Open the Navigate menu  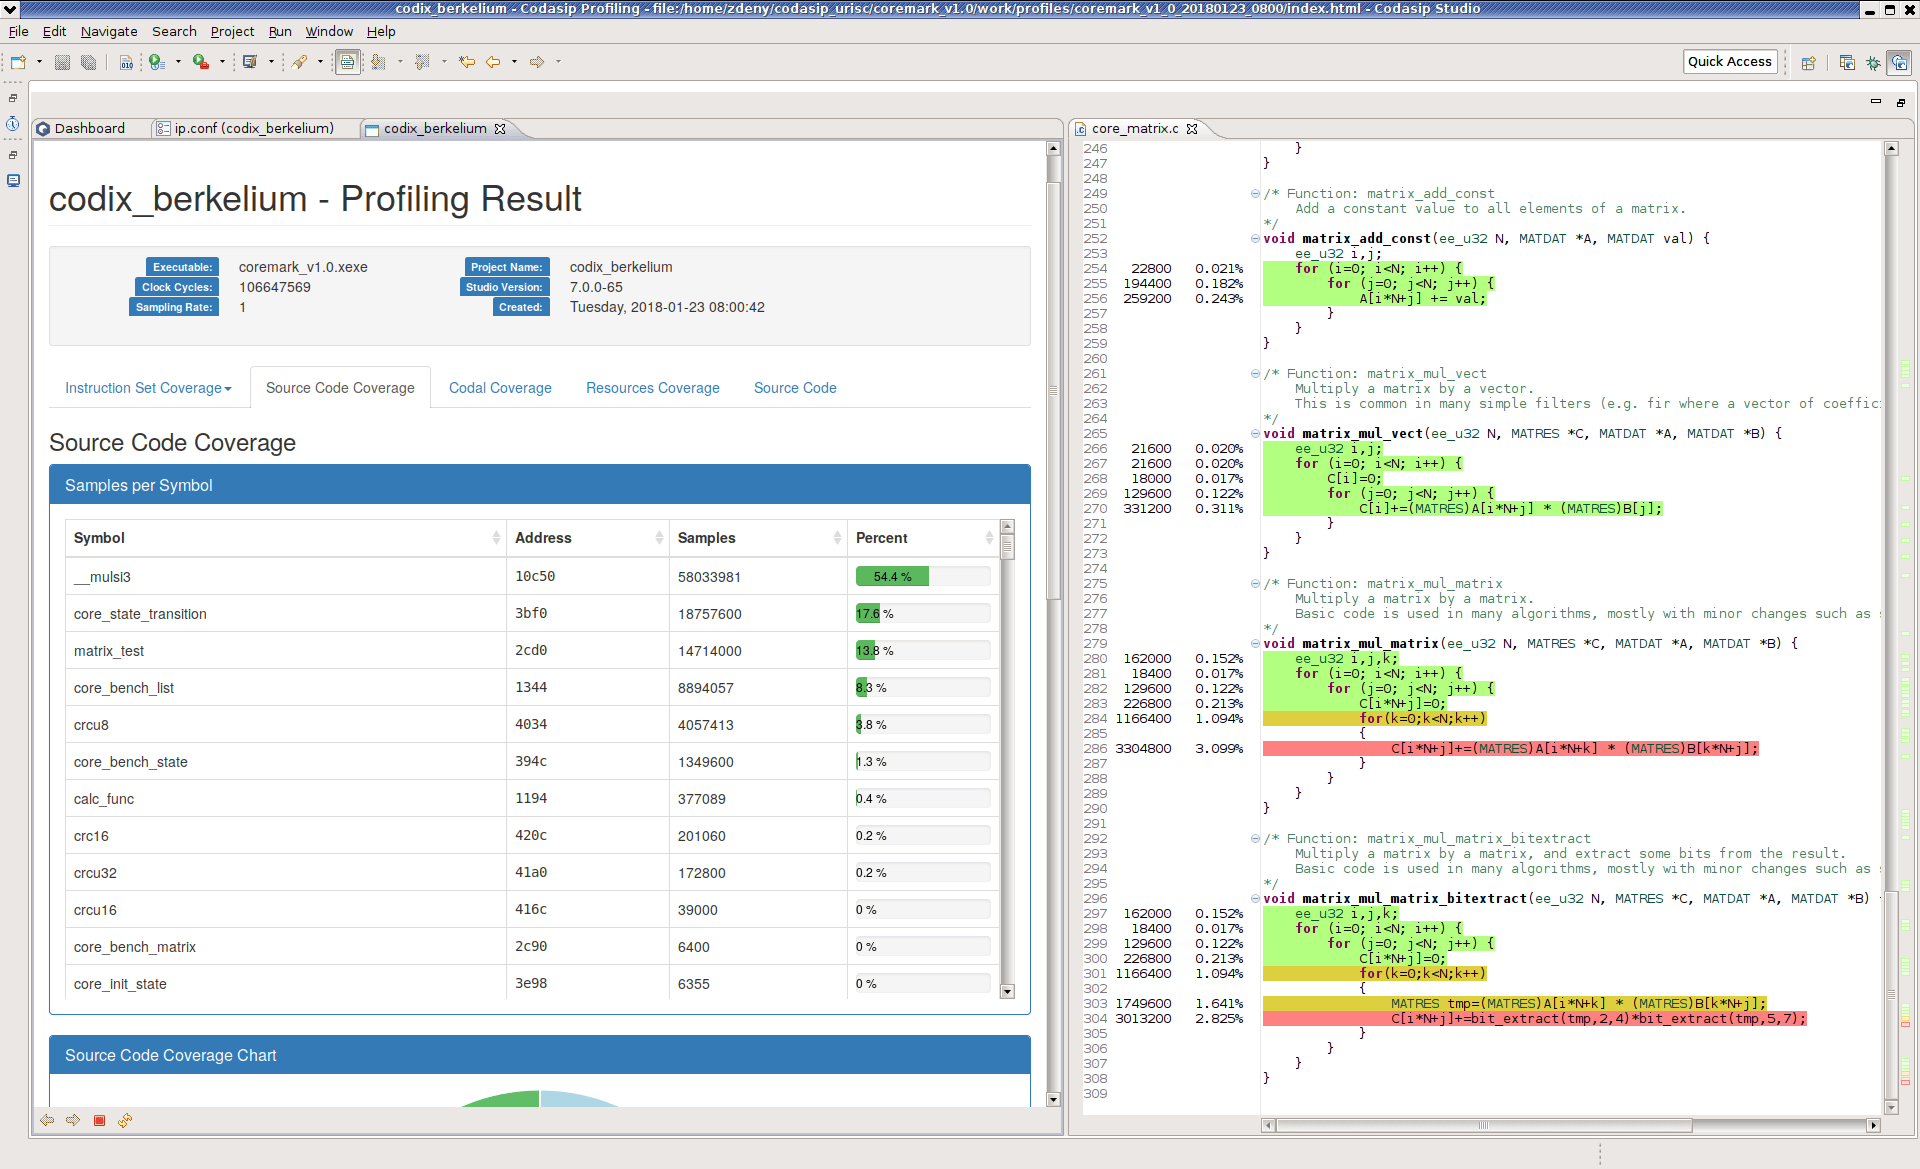tap(108, 31)
